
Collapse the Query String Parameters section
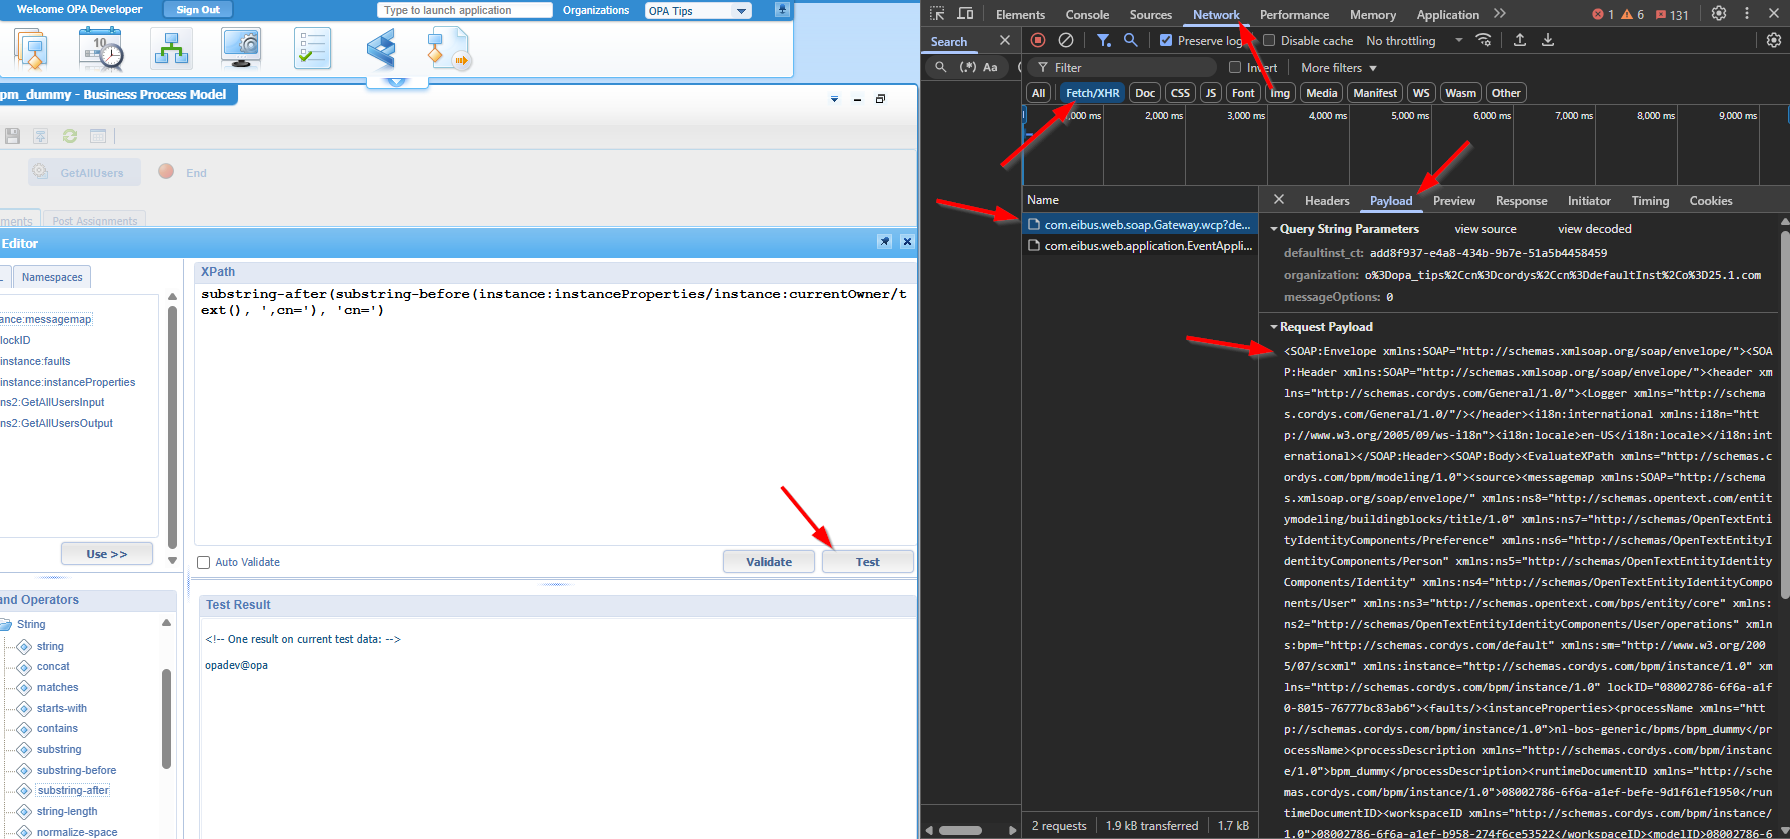tap(1274, 229)
